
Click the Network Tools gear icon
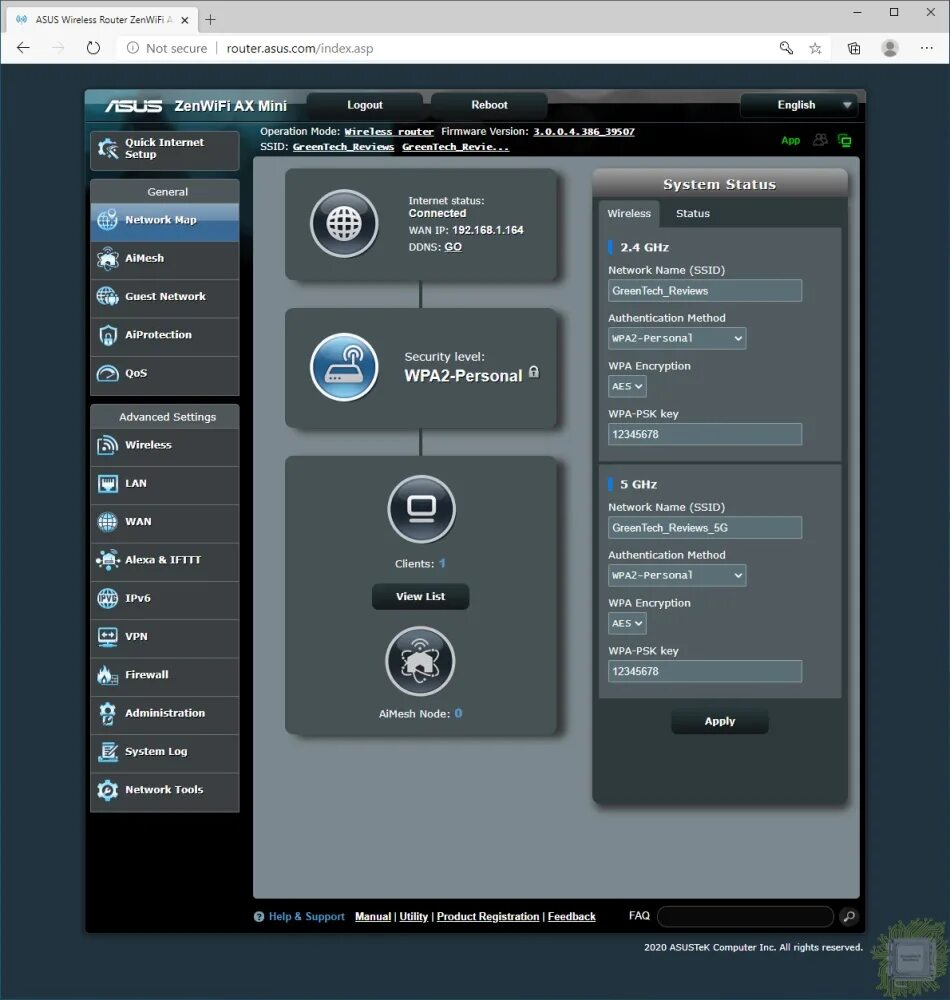pyautogui.click(x=107, y=790)
